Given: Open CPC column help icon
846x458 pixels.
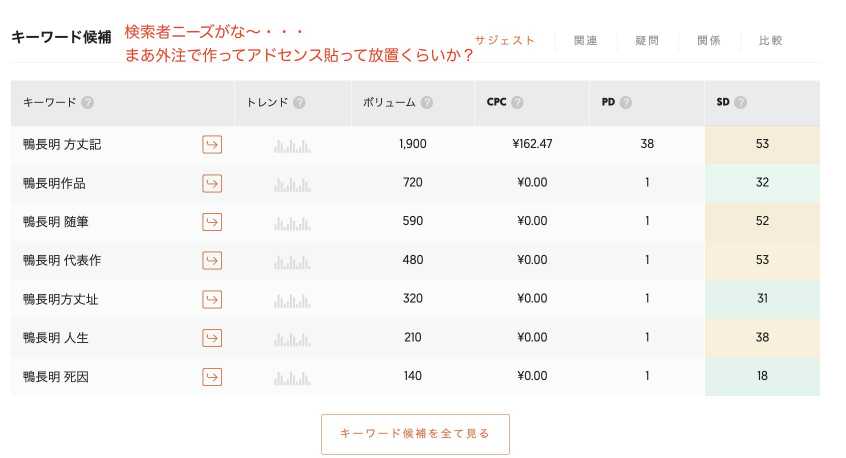Looking at the screenshot, I should [x=517, y=102].
